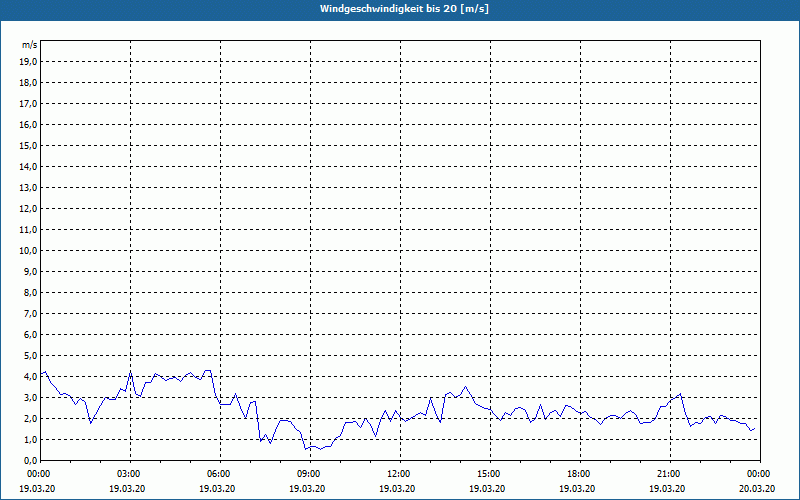Click the 19.03.20 date under 18:00

coord(577,489)
